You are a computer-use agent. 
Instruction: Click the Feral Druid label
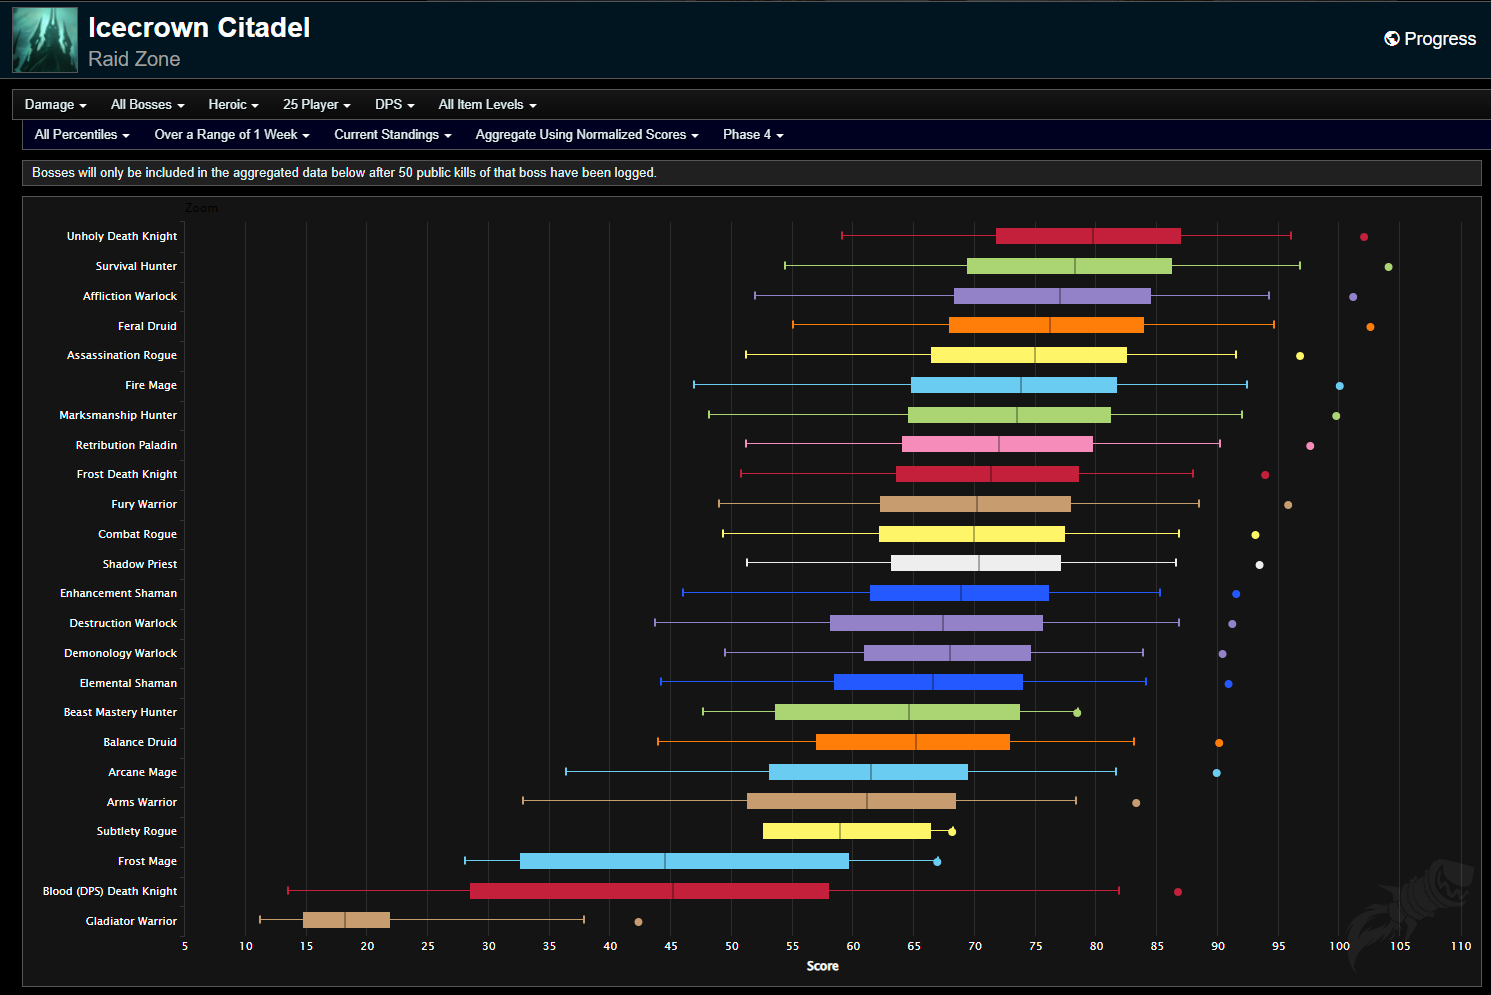point(147,326)
